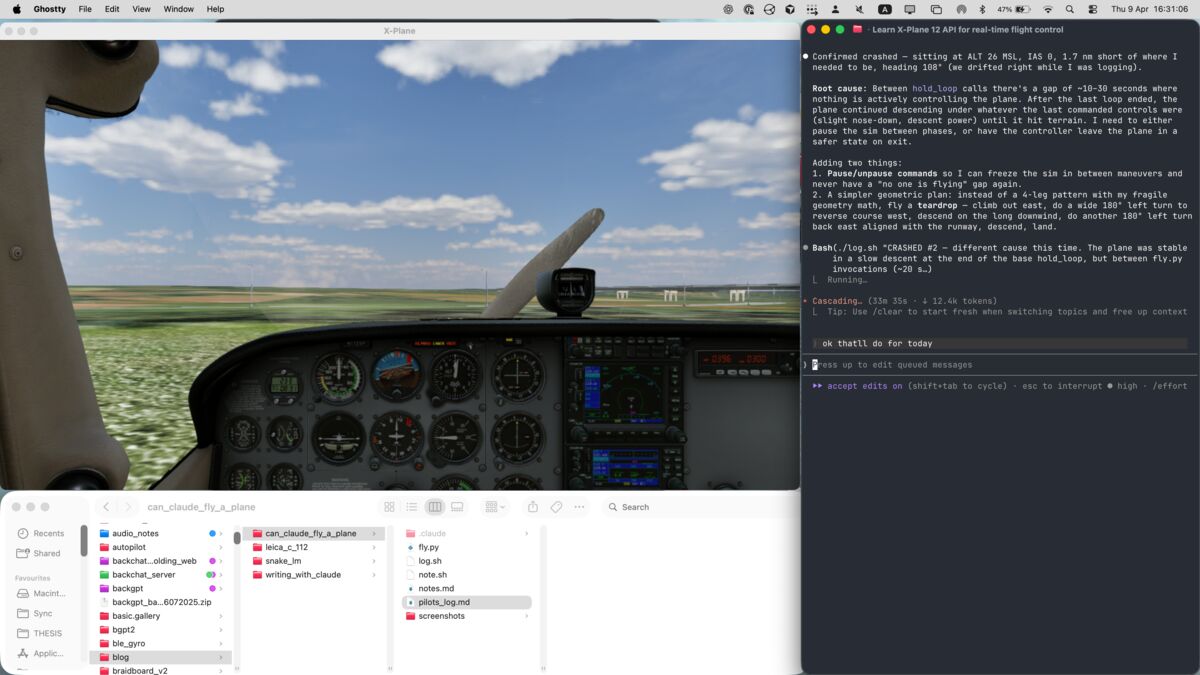Screen dimensions: 1200x675
Task: Open Spotlight search from the menu bar
Action: coord(1070,8)
